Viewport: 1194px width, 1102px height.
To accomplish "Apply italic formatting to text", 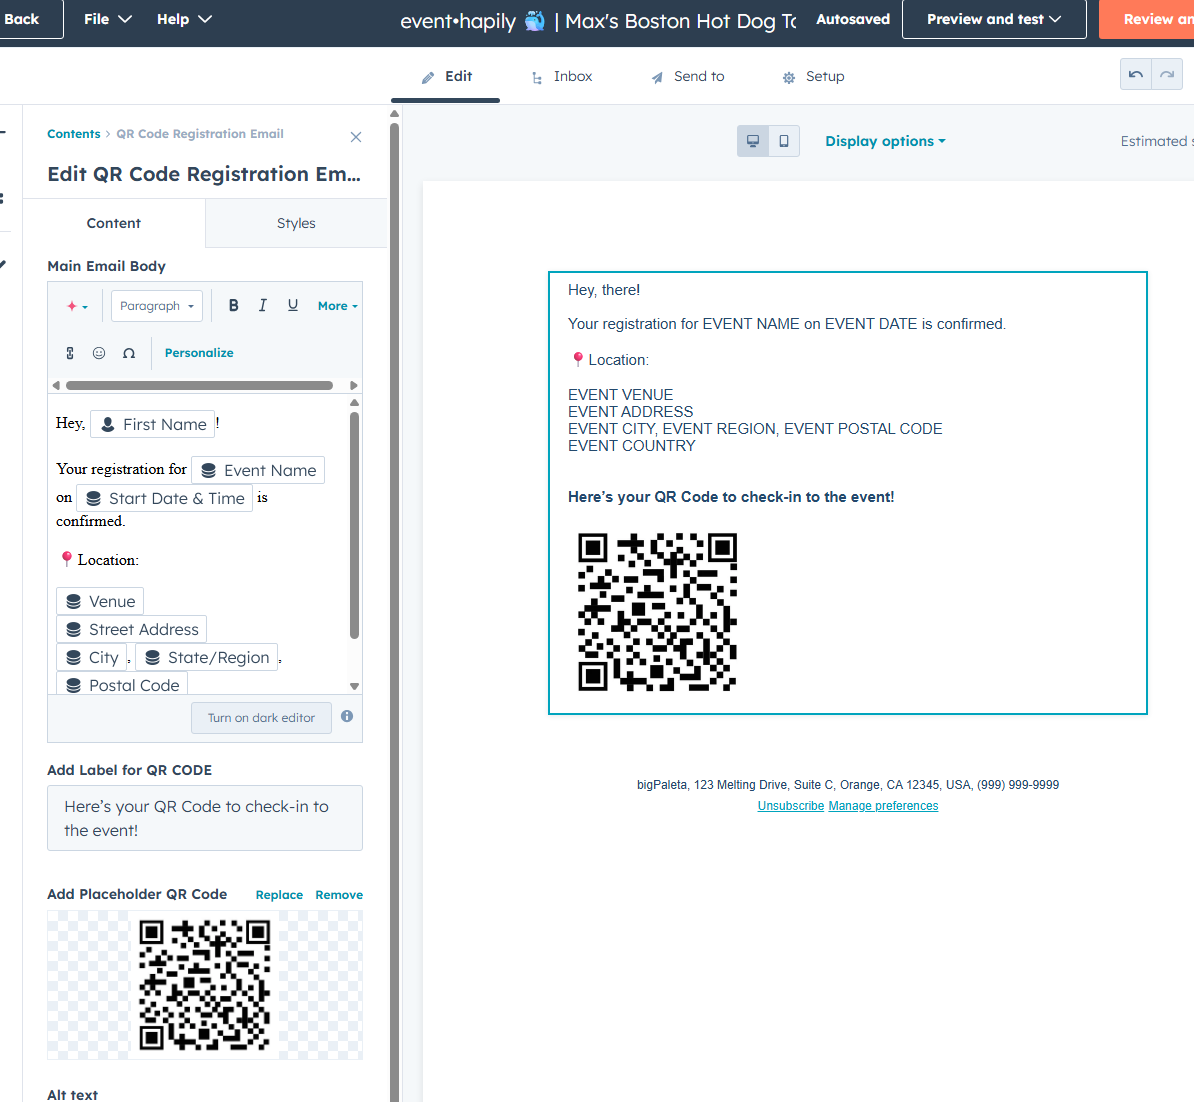I will point(263,306).
